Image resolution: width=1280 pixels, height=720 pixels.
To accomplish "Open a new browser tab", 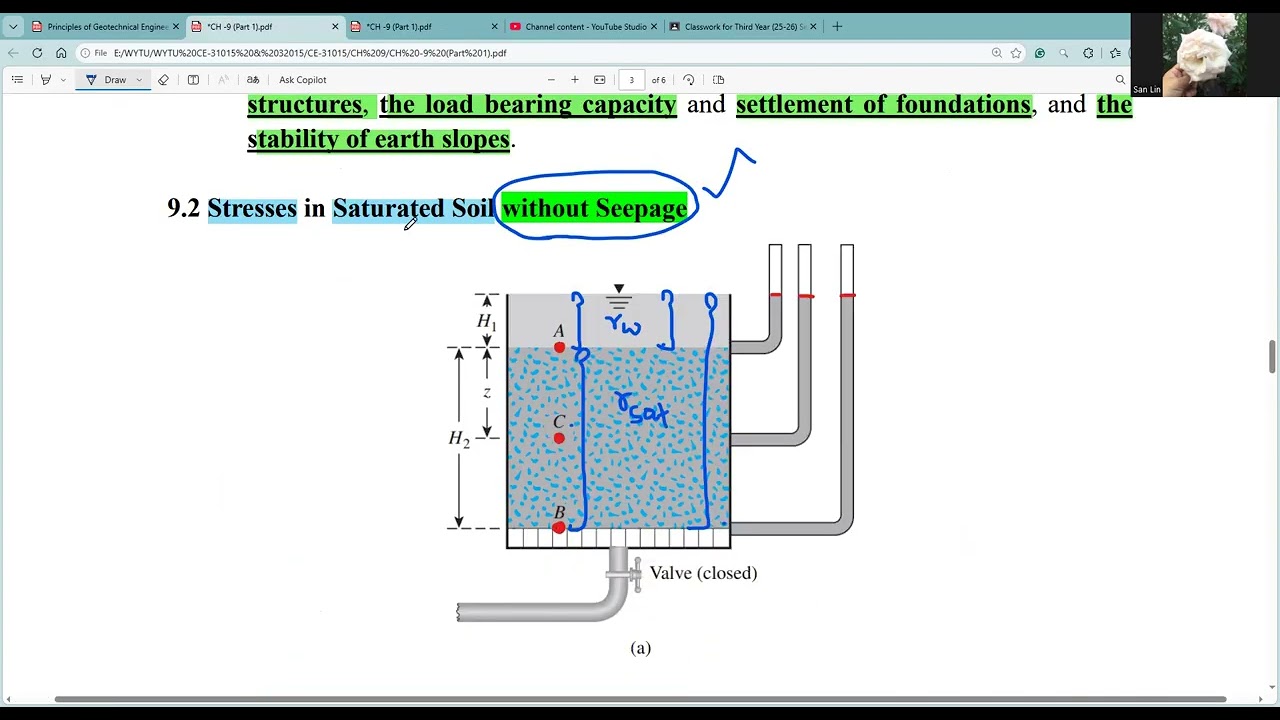I will click(837, 27).
